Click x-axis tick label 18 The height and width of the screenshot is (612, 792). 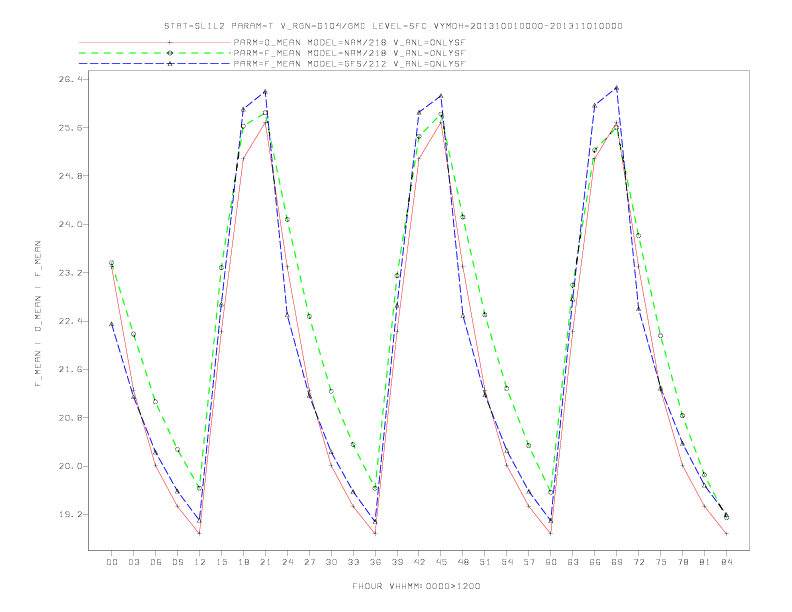click(x=243, y=562)
